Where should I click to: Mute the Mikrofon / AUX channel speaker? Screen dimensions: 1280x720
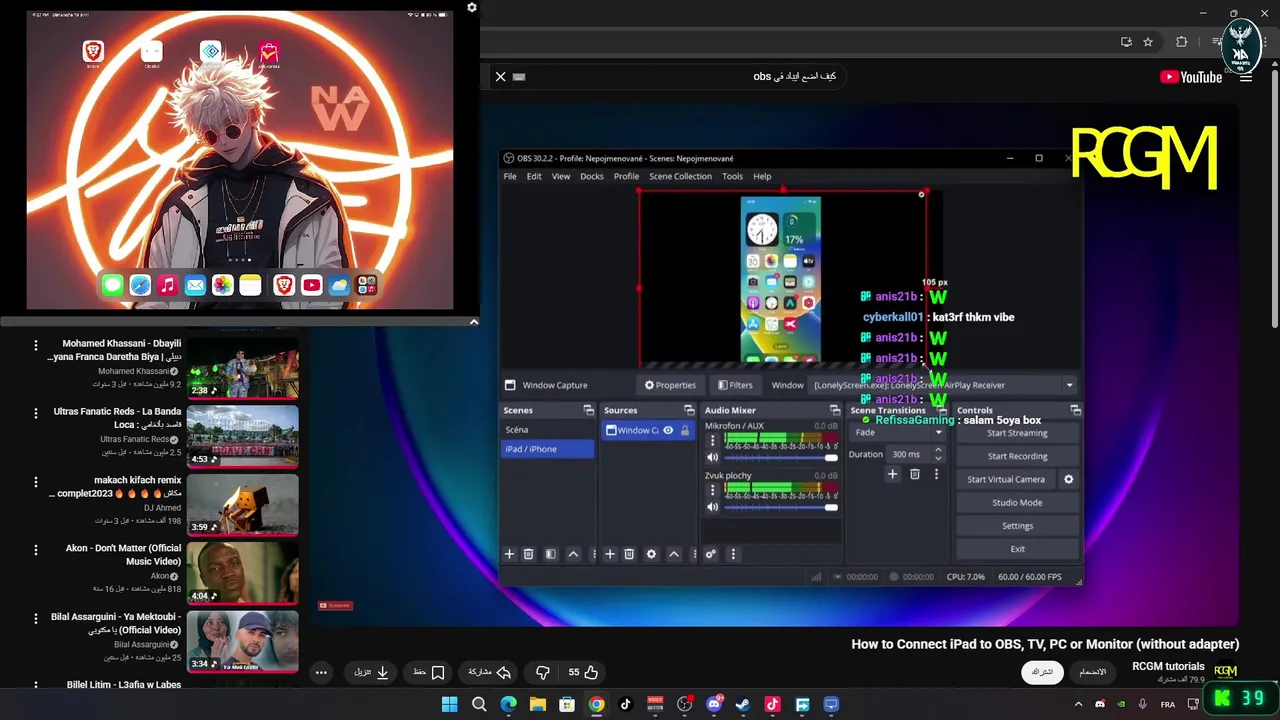pos(712,457)
